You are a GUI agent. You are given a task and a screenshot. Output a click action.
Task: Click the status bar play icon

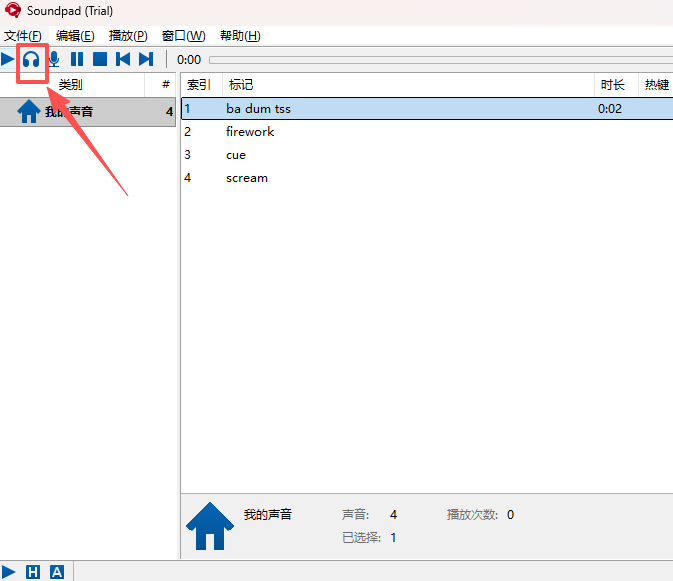tap(9, 572)
